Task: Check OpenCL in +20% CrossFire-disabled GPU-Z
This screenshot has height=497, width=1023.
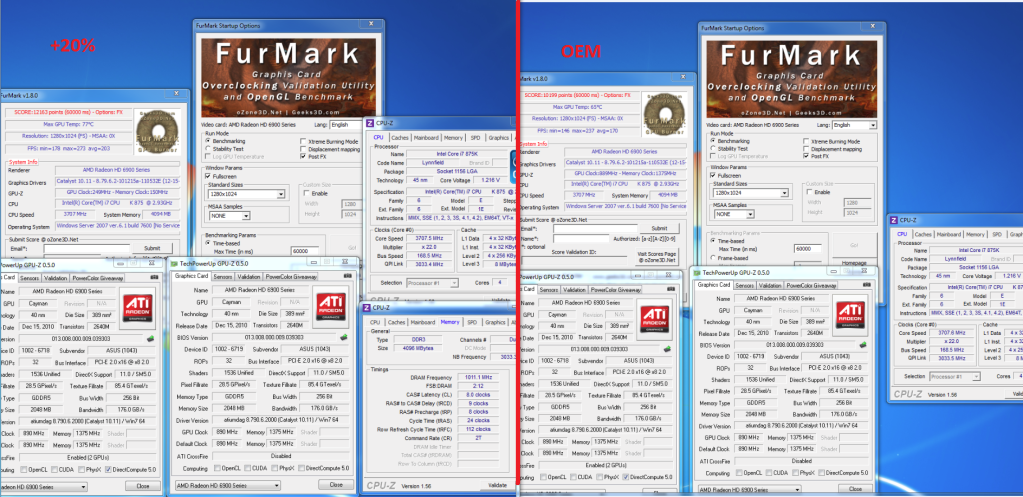Action: tap(217, 468)
